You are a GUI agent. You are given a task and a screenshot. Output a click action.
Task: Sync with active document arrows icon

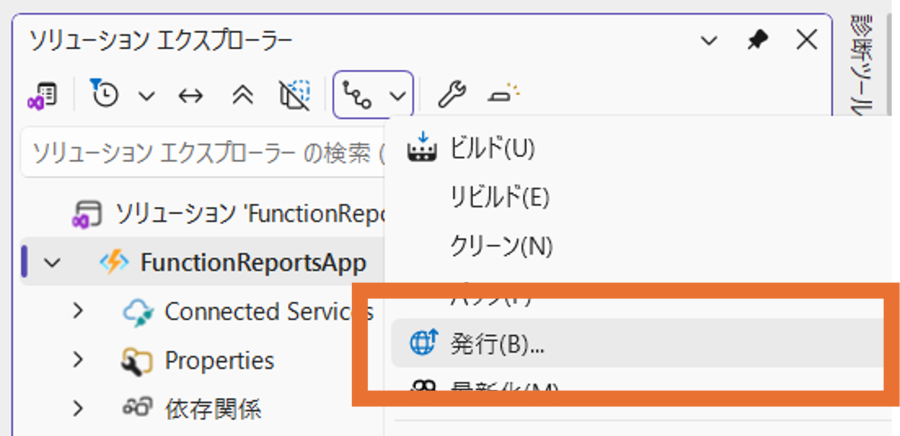191,96
